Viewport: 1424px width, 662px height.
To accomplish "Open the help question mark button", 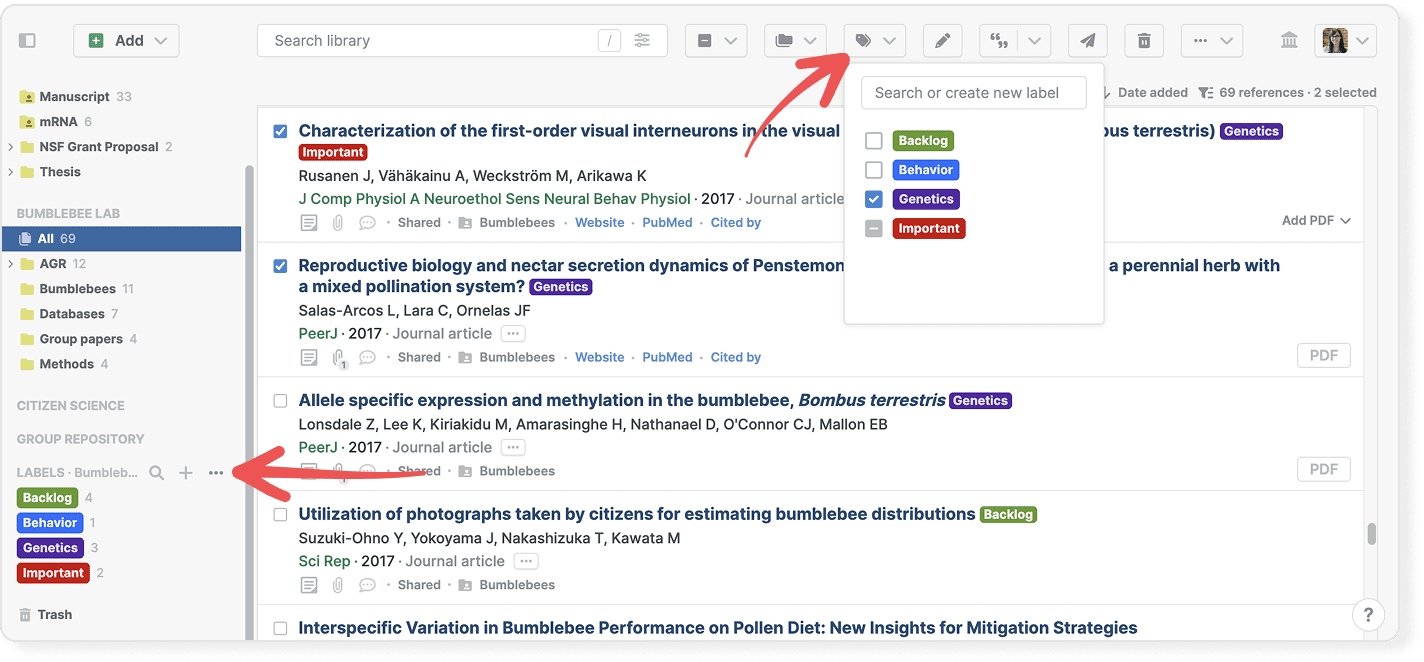I will click(1368, 614).
